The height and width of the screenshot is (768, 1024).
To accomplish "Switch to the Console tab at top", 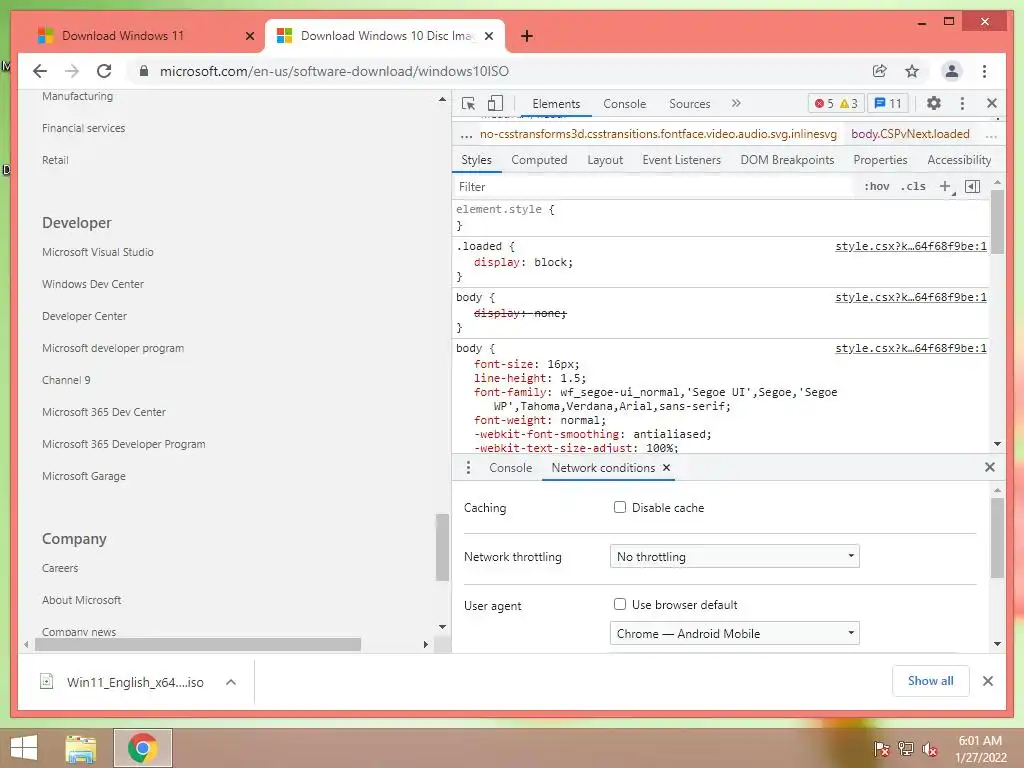I will pyautogui.click(x=624, y=104).
